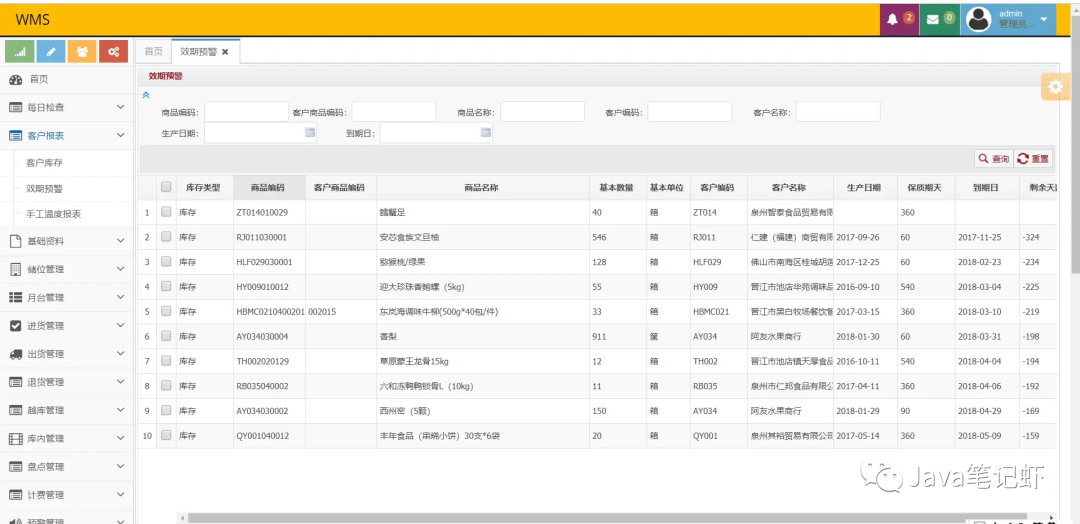Click the 基础资料 file icon

click(x=15, y=241)
